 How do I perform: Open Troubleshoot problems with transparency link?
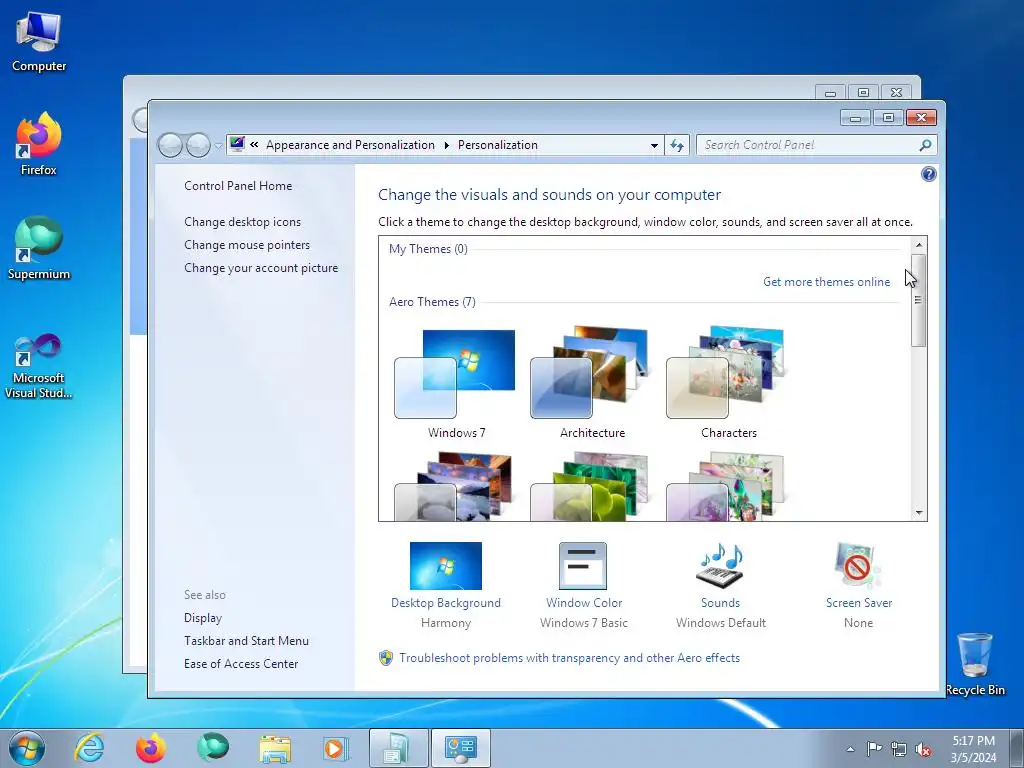coord(569,658)
